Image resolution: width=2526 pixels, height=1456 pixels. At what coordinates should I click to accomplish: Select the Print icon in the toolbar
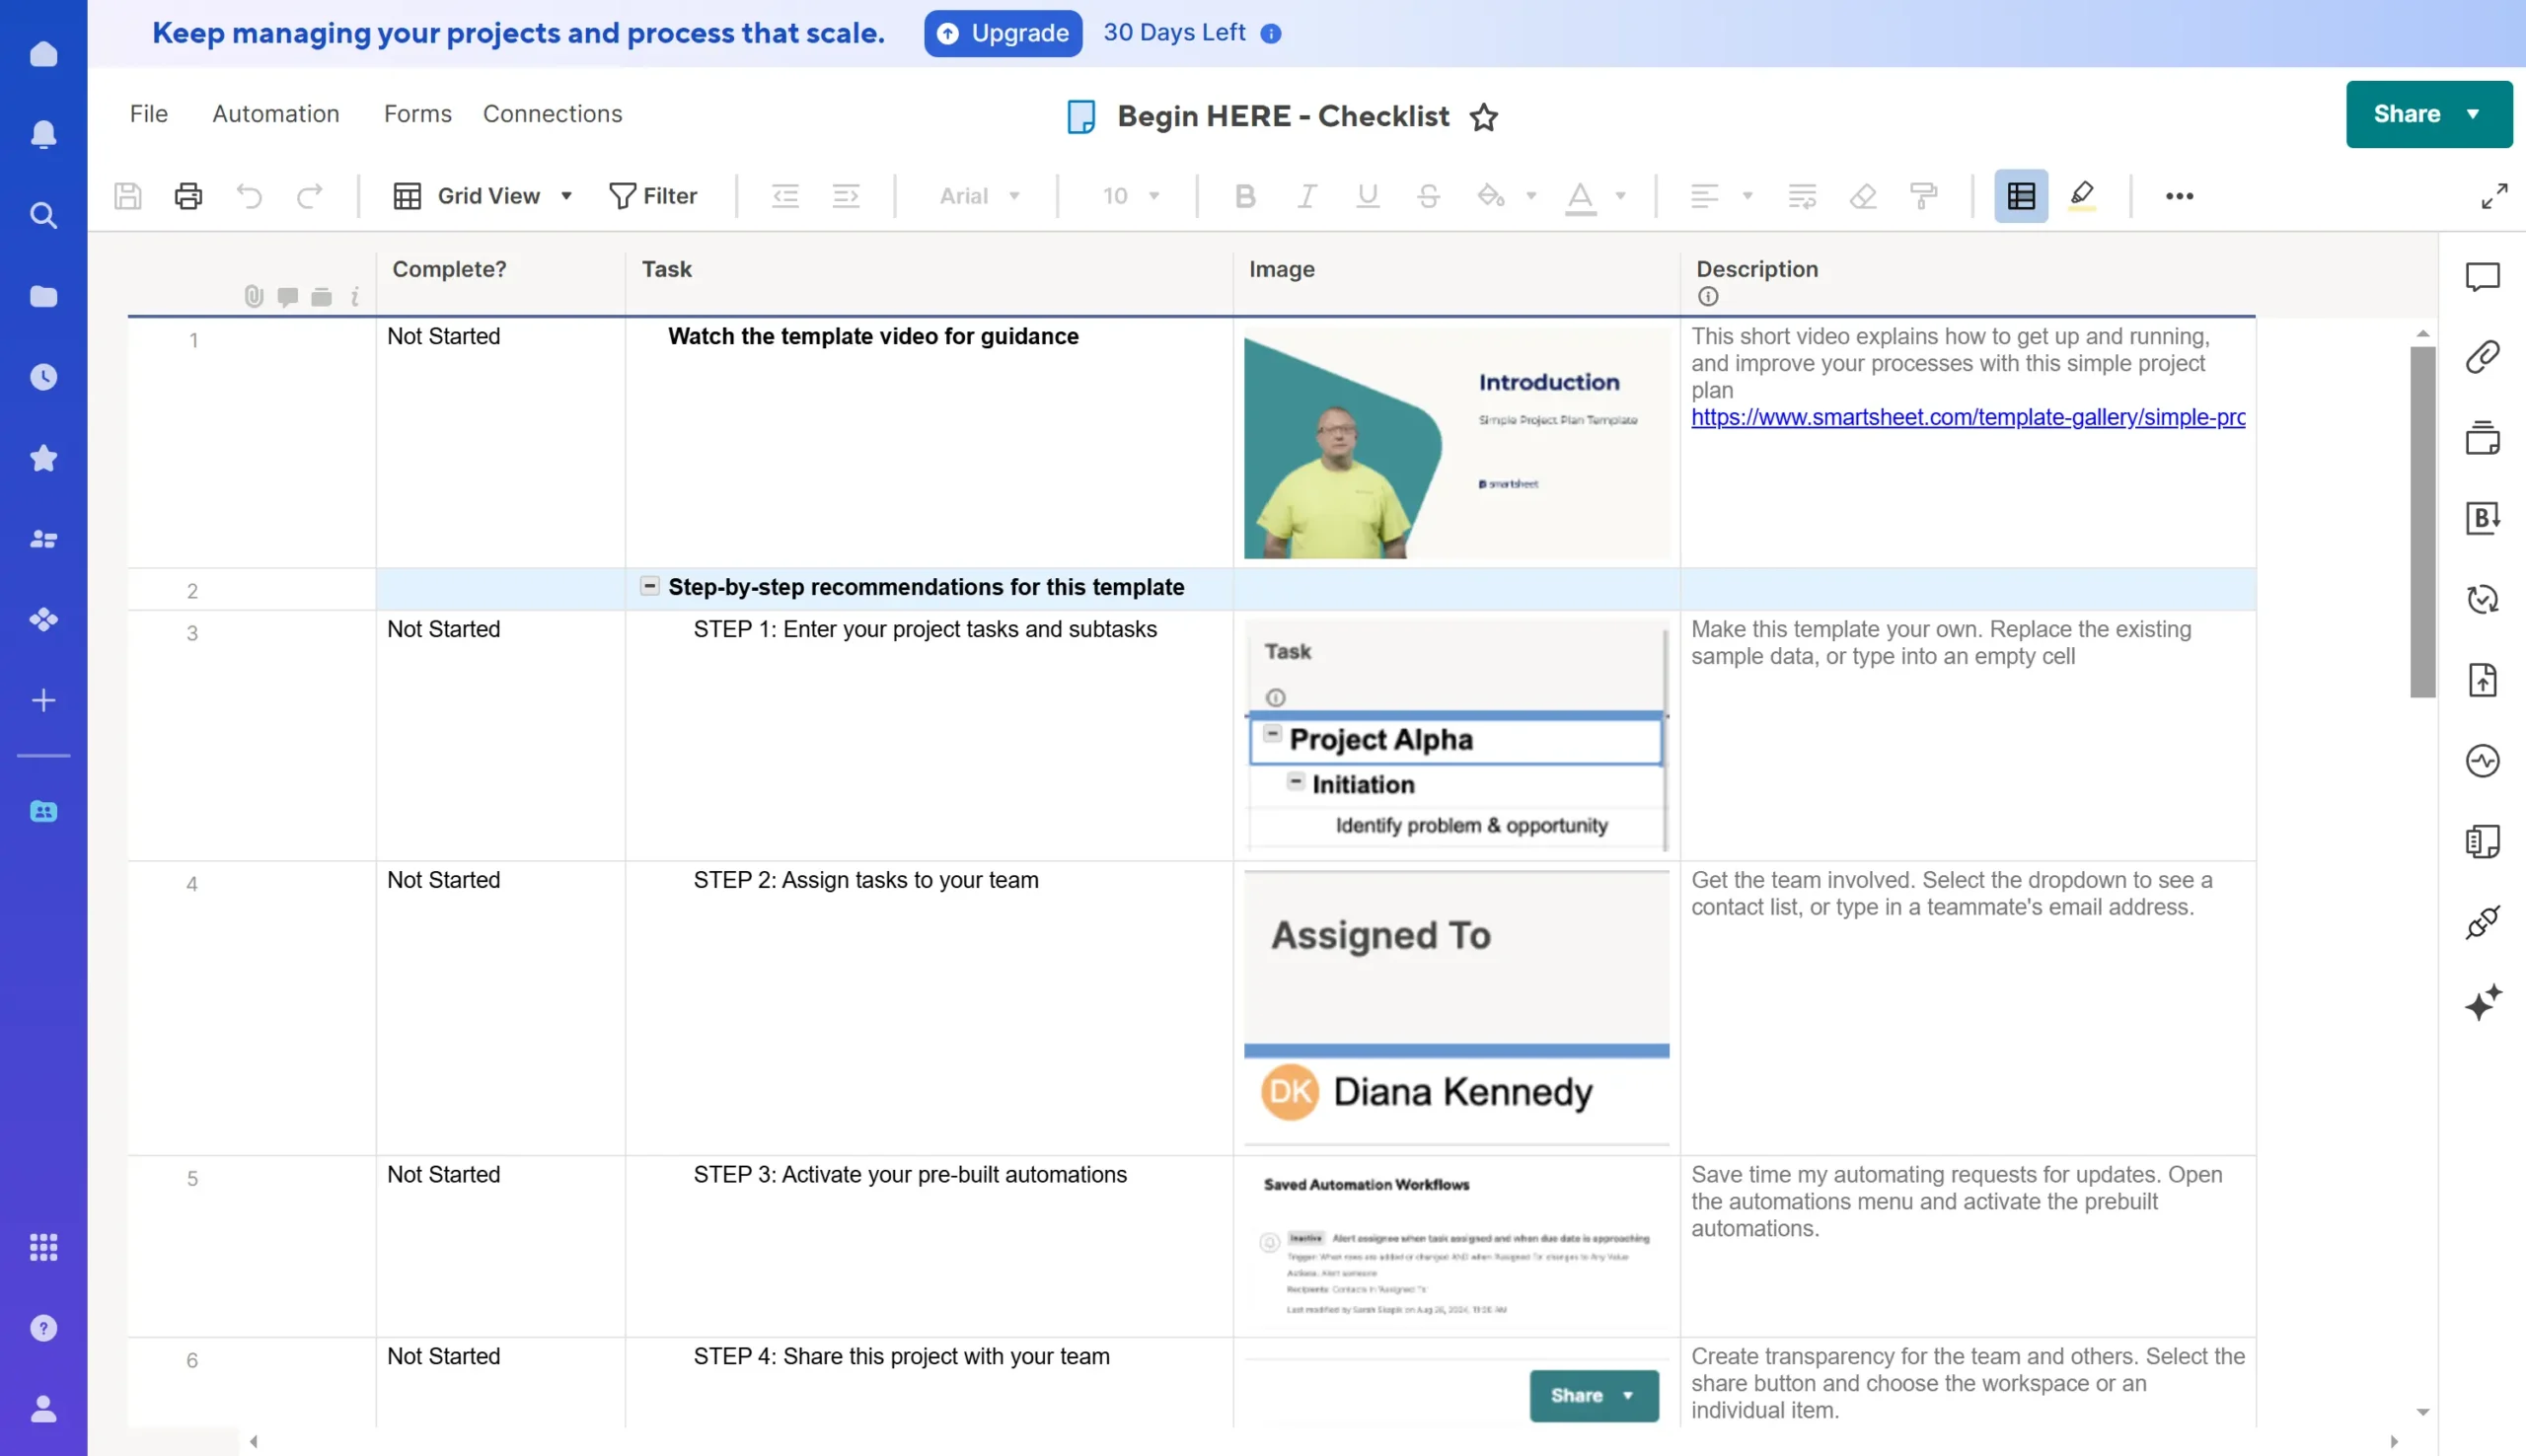(x=187, y=195)
